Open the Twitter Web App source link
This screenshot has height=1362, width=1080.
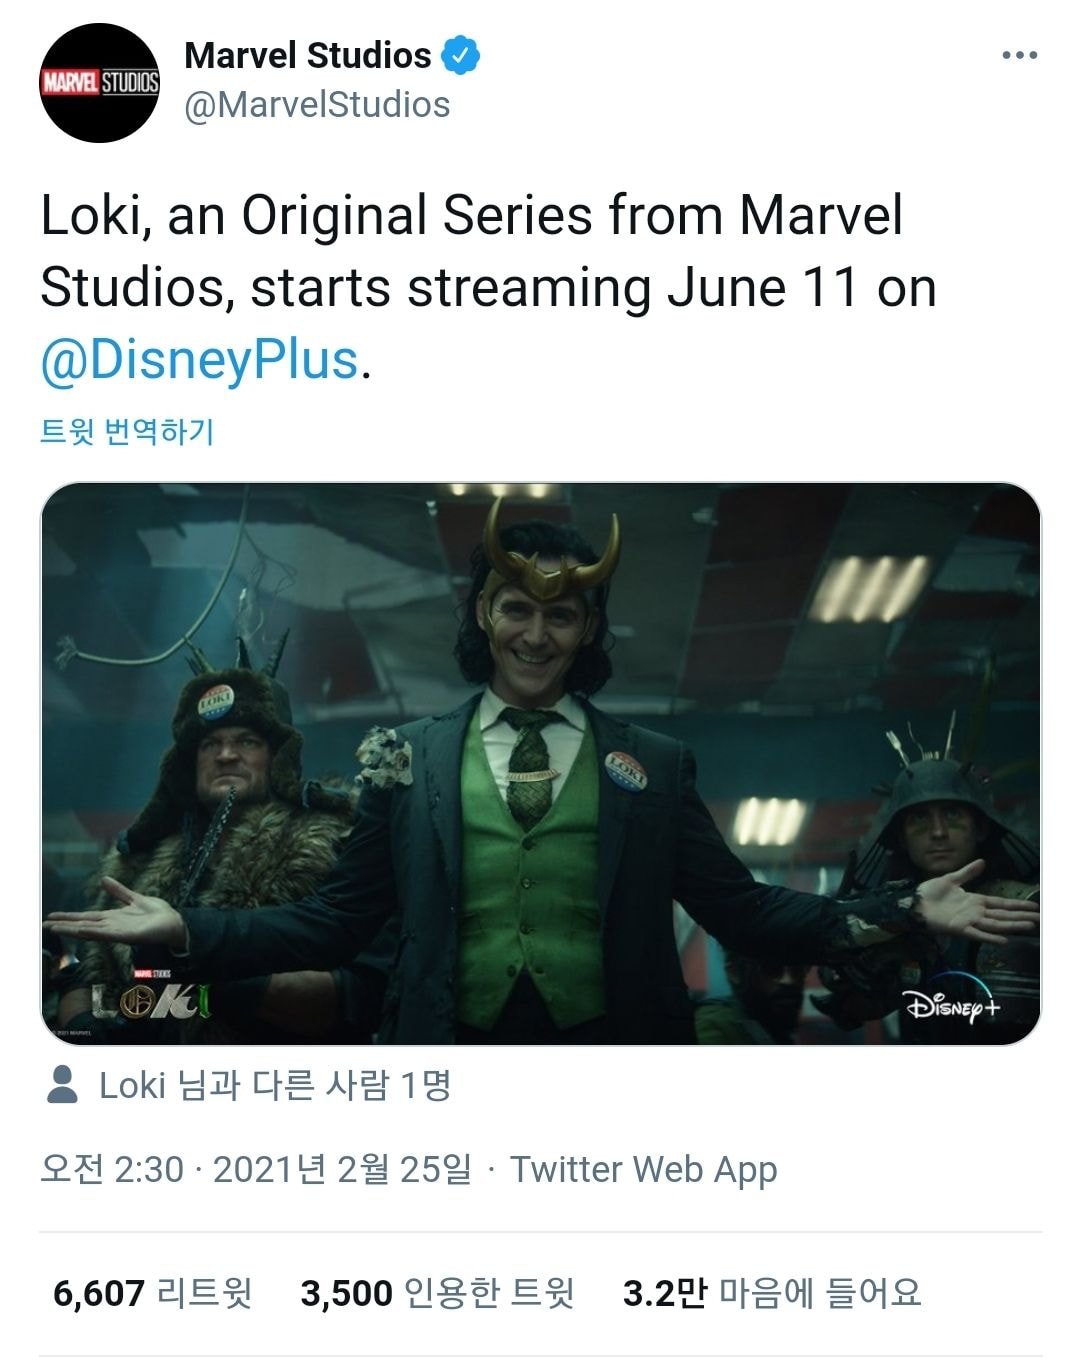pyautogui.click(x=644, y=1169)
